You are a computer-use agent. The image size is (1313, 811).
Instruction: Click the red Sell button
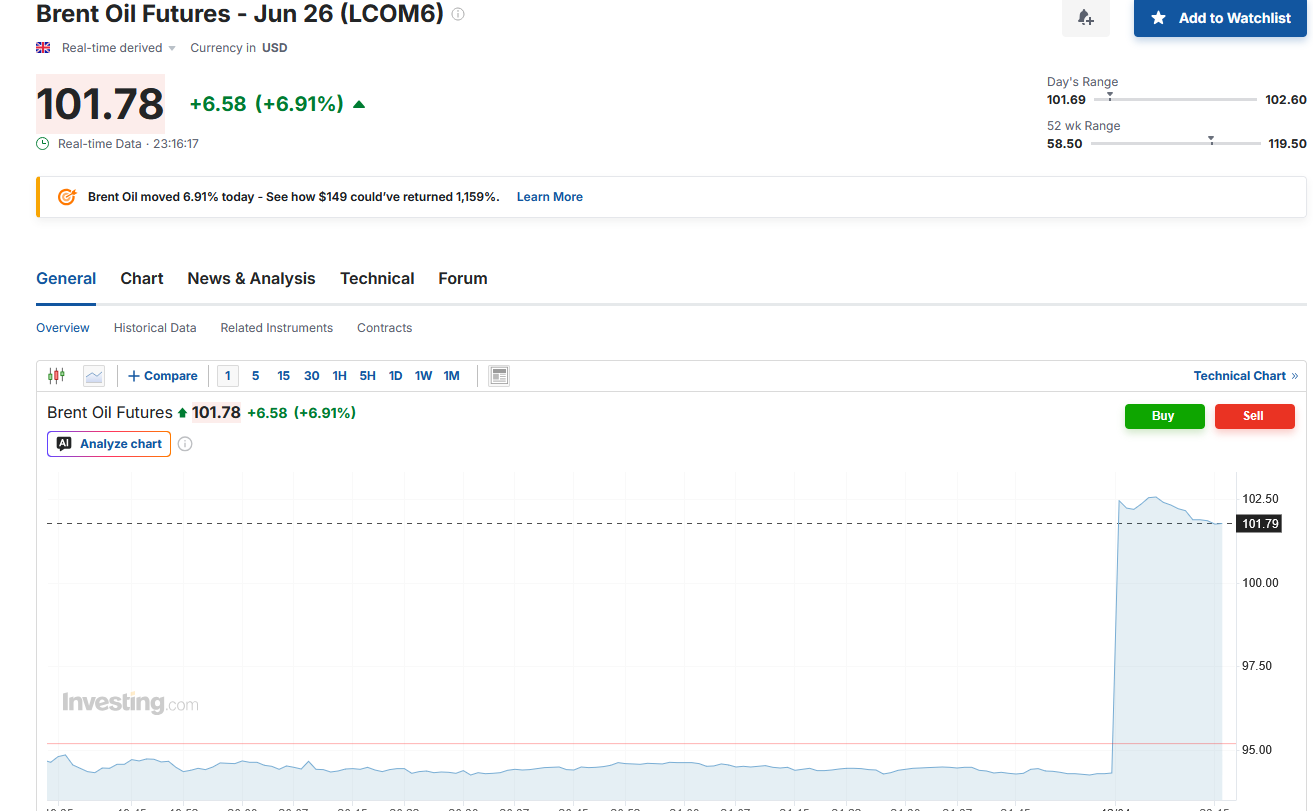click(1255, 416)
